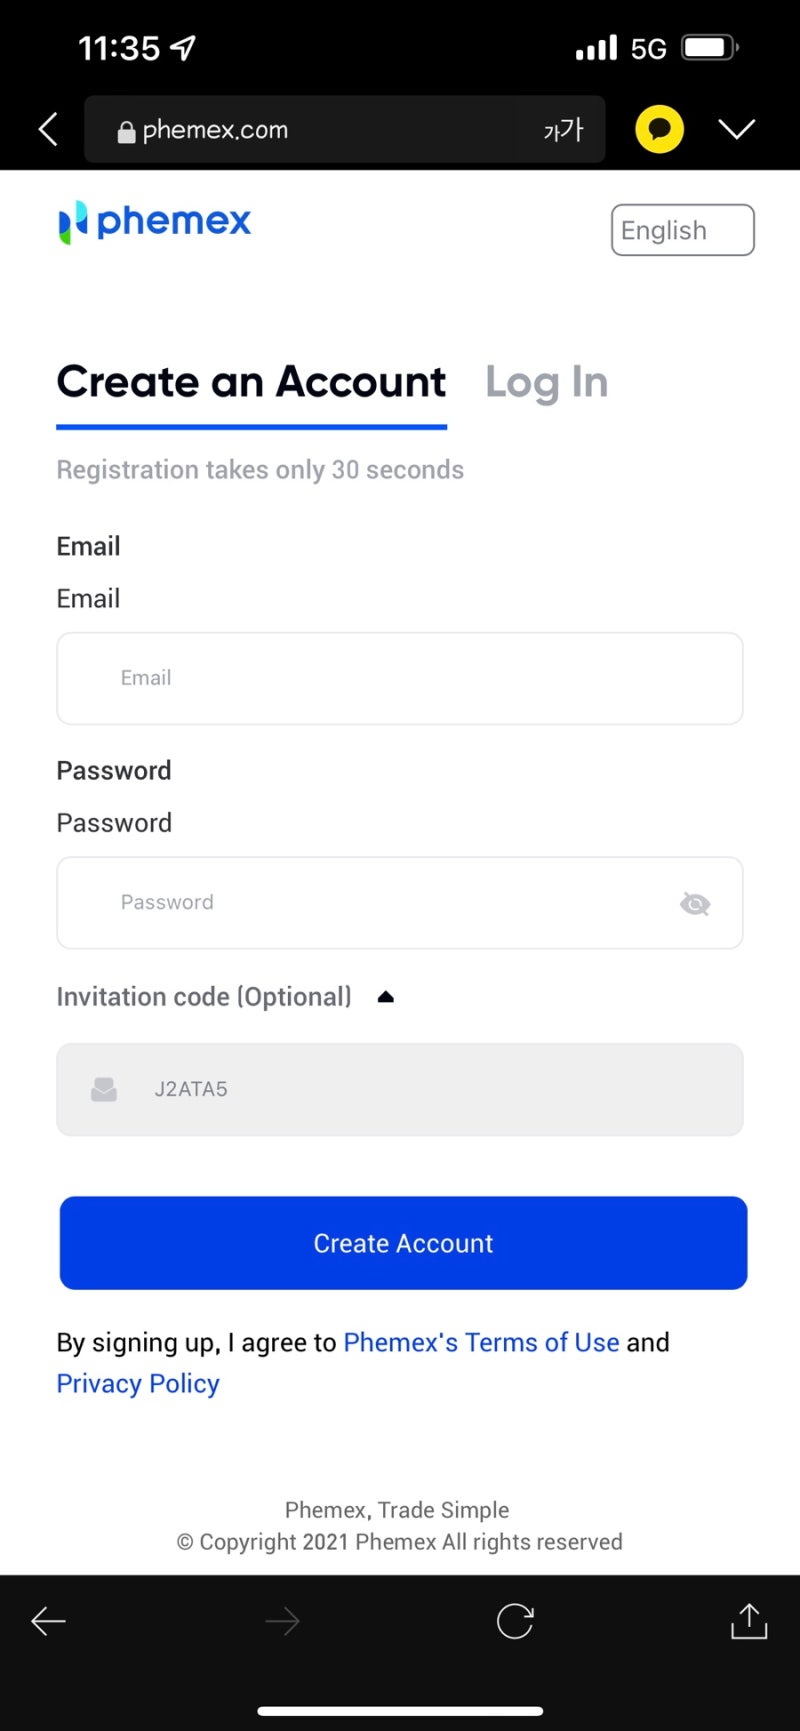
Task: Tap the blue Create Account button
Action: 403,1243
